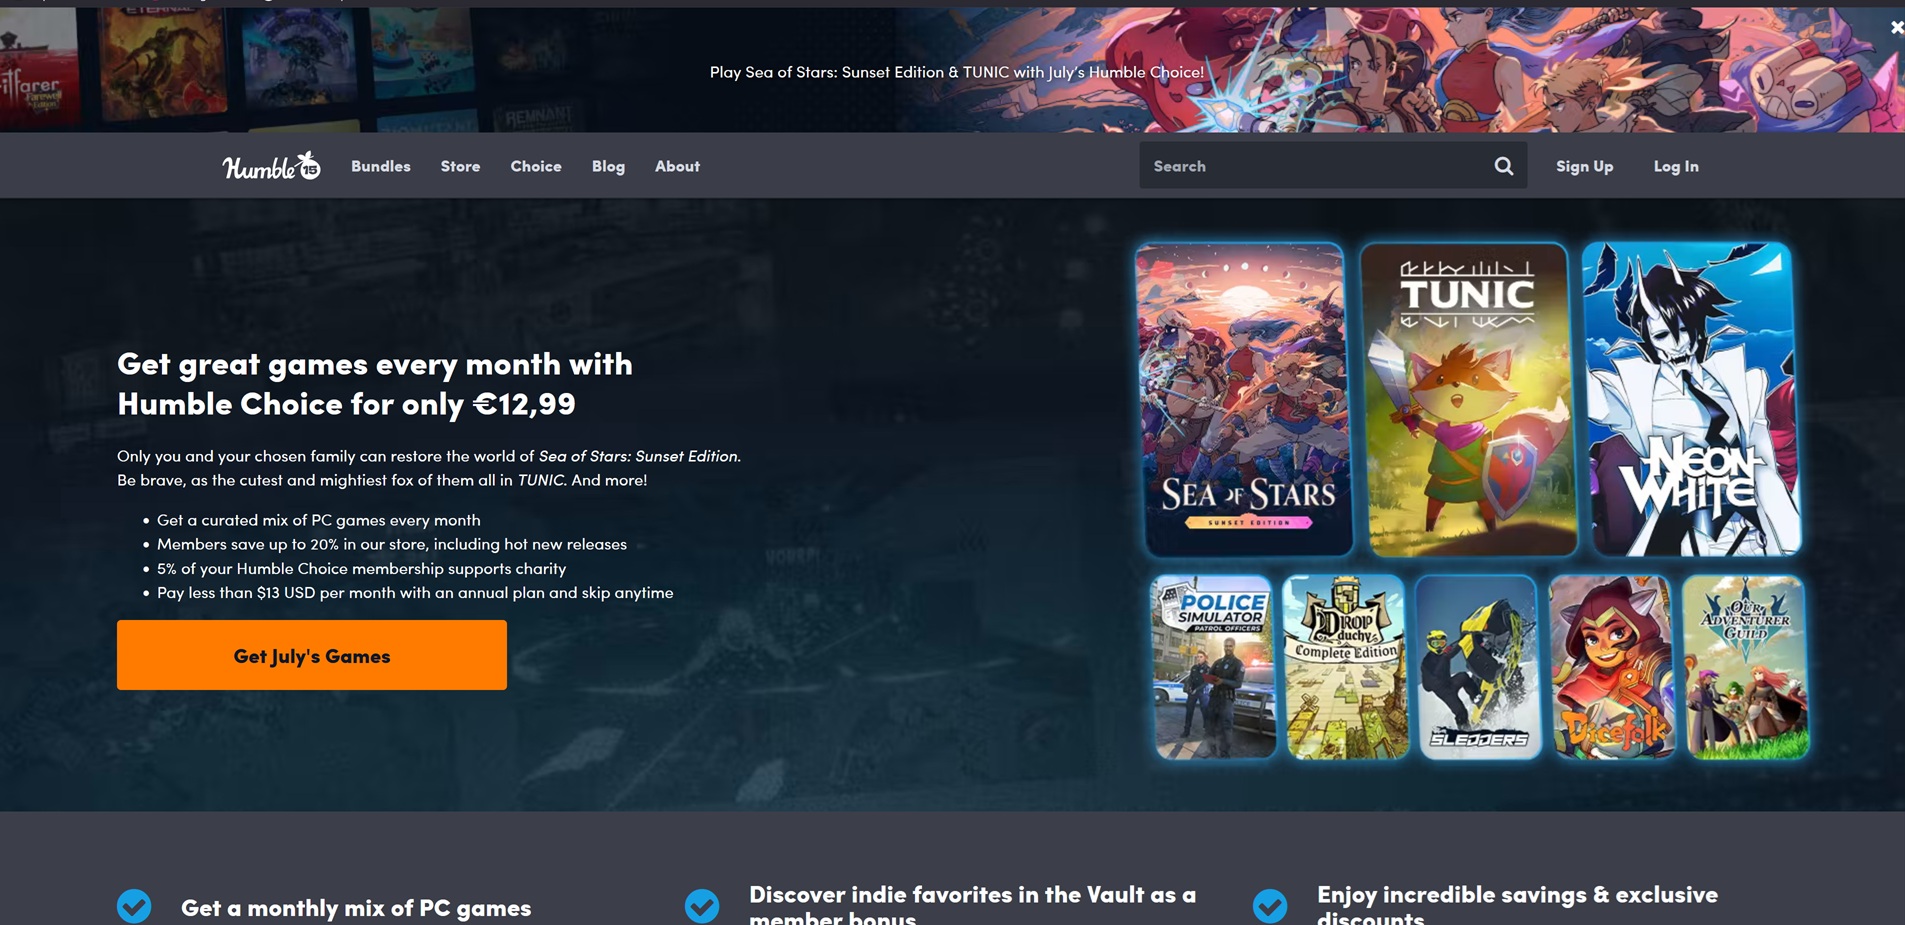The height and width of the screenshot is (925, 1905).
Task: Select the Sea of Stars game cover
Action: point(1246,399)
